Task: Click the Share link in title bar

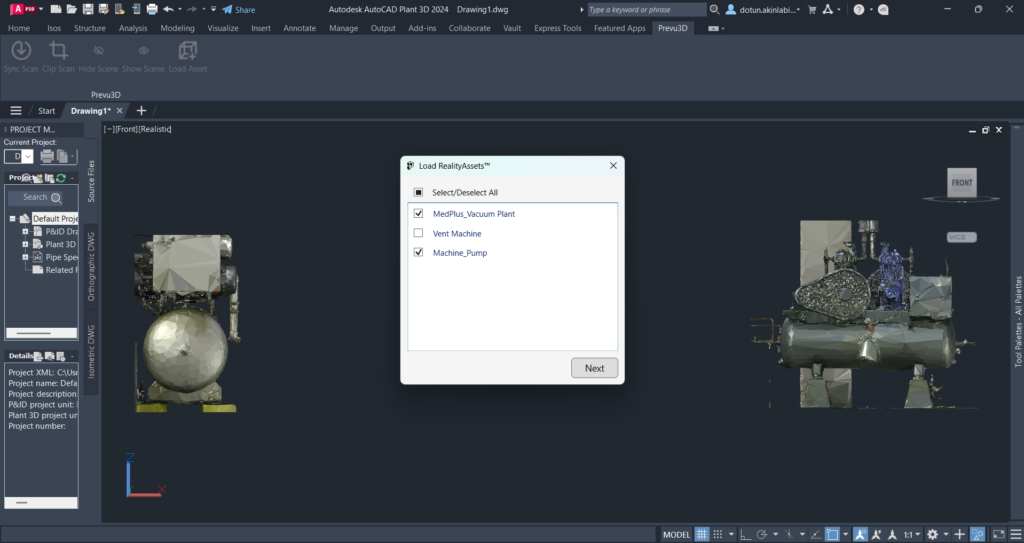Action: (239, 9)
